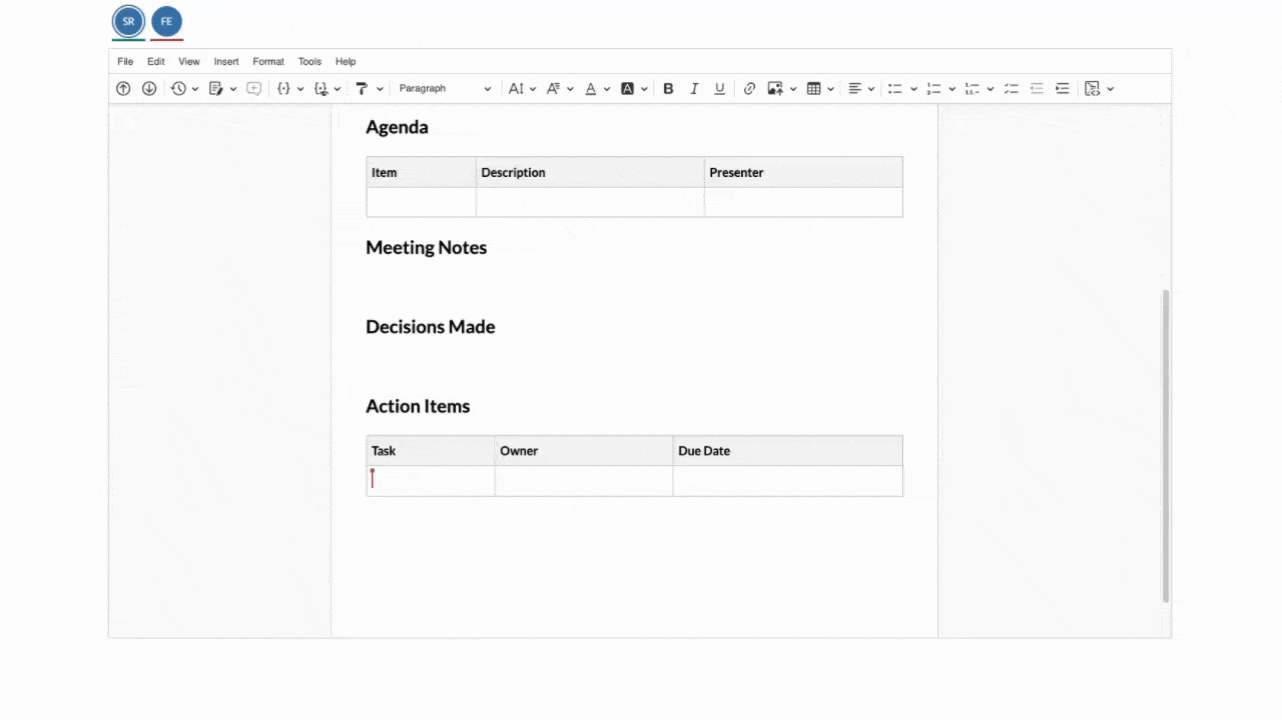
Task: Click the insert image icon
Action: tap(775, 89)
